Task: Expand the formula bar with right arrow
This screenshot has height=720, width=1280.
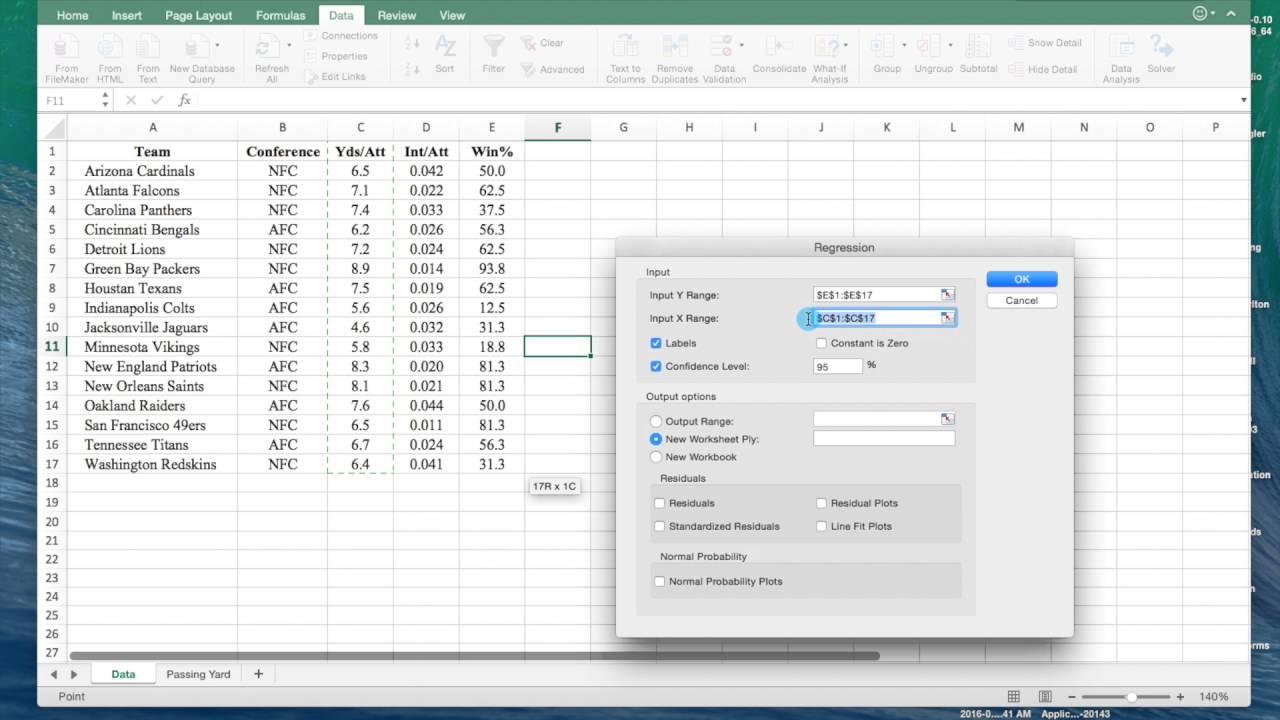Action: (1243, 100)
